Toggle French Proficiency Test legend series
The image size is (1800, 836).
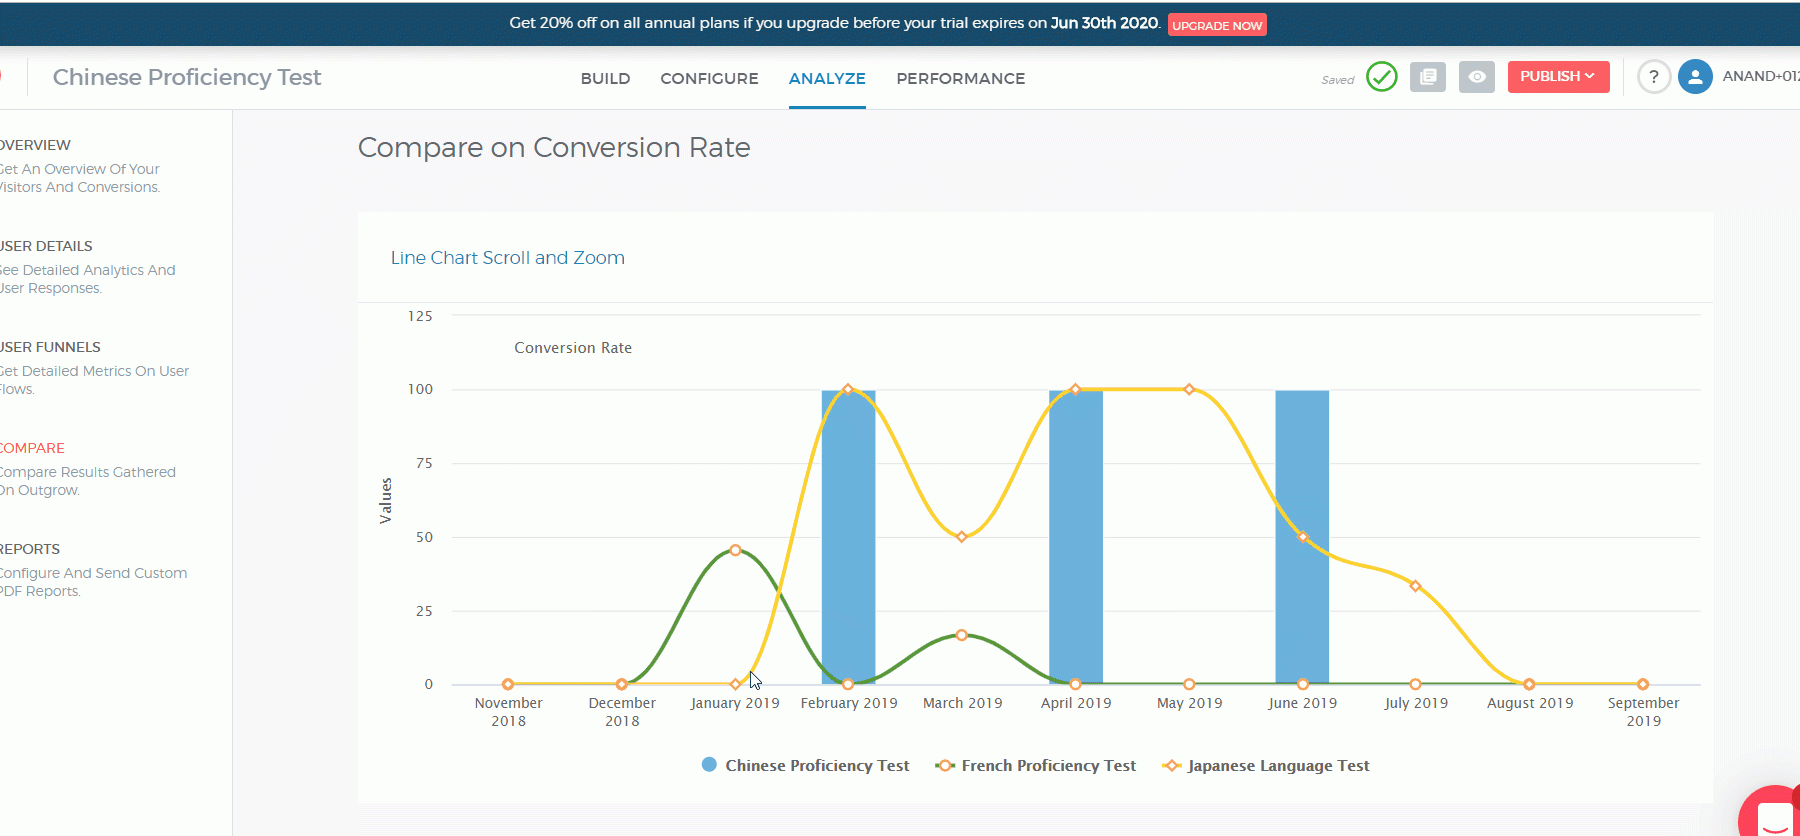pyautogui.click(x=1047, y=766)
